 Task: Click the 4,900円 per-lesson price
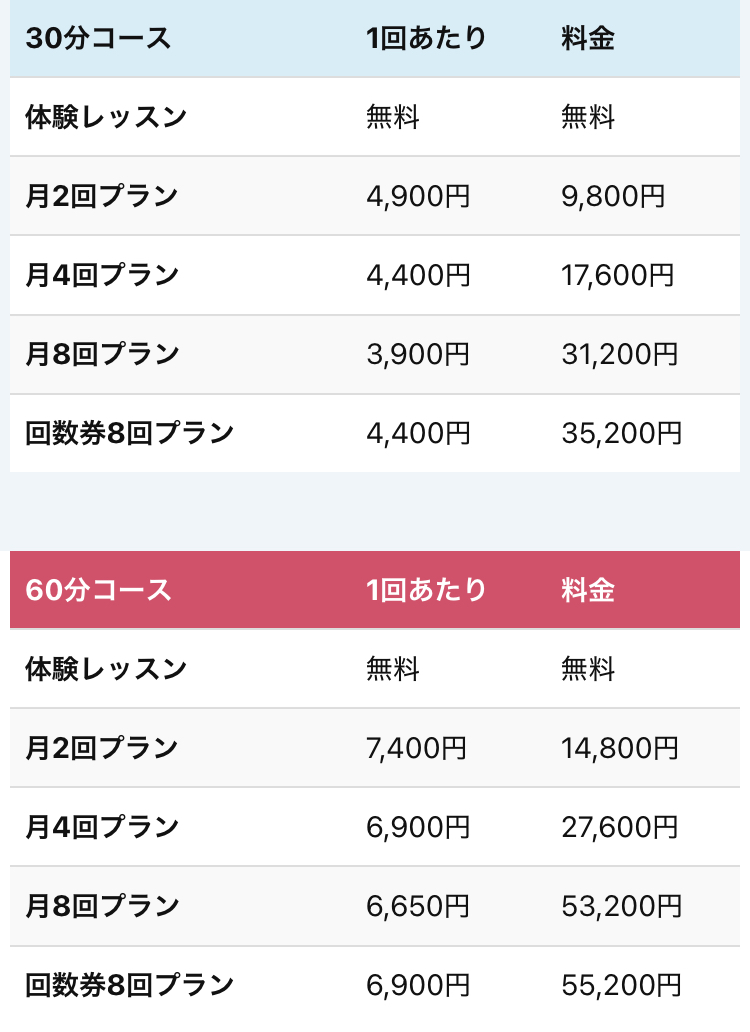pyautogui.click(x=418, y=196)
